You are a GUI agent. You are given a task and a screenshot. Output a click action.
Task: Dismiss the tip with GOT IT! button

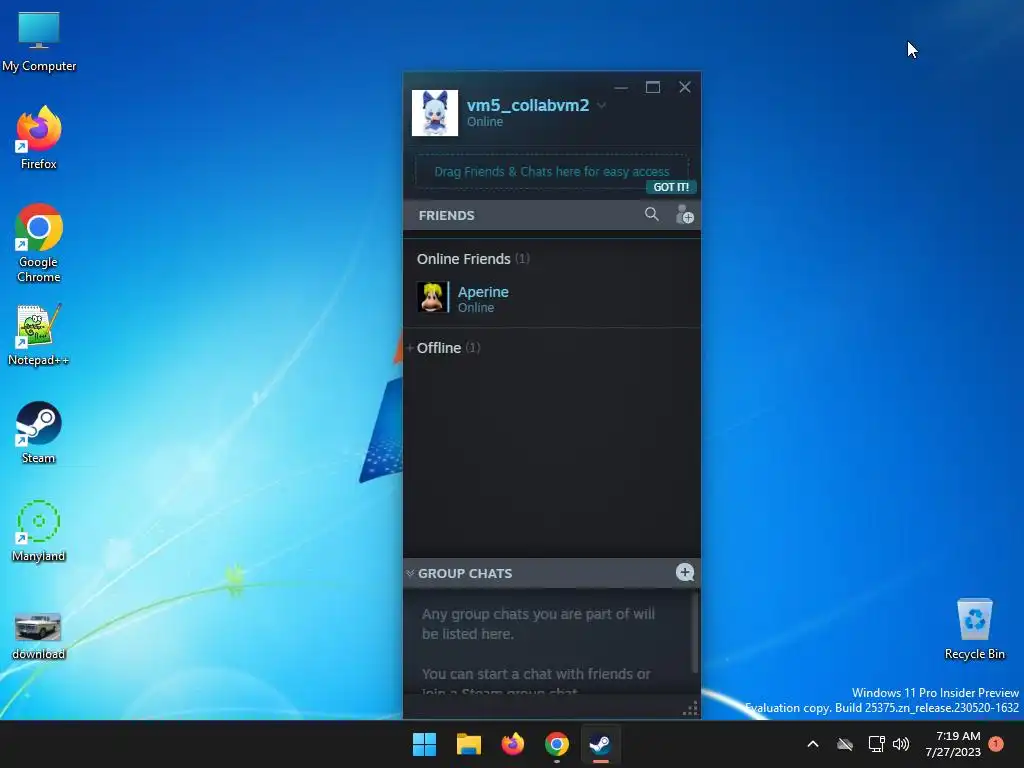click(671, 187)
